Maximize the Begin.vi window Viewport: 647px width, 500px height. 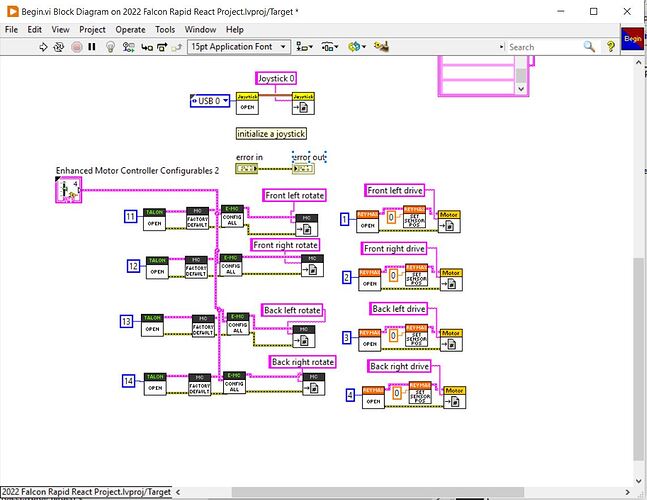point(593,12)
